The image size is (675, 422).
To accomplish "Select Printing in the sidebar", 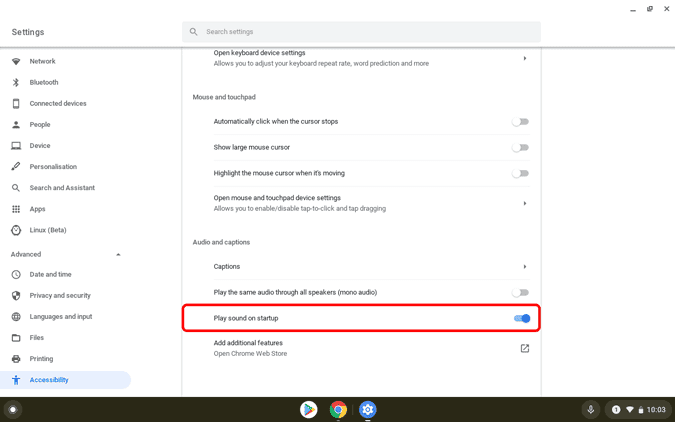I will pyautogui.click(x=41, y=359).
